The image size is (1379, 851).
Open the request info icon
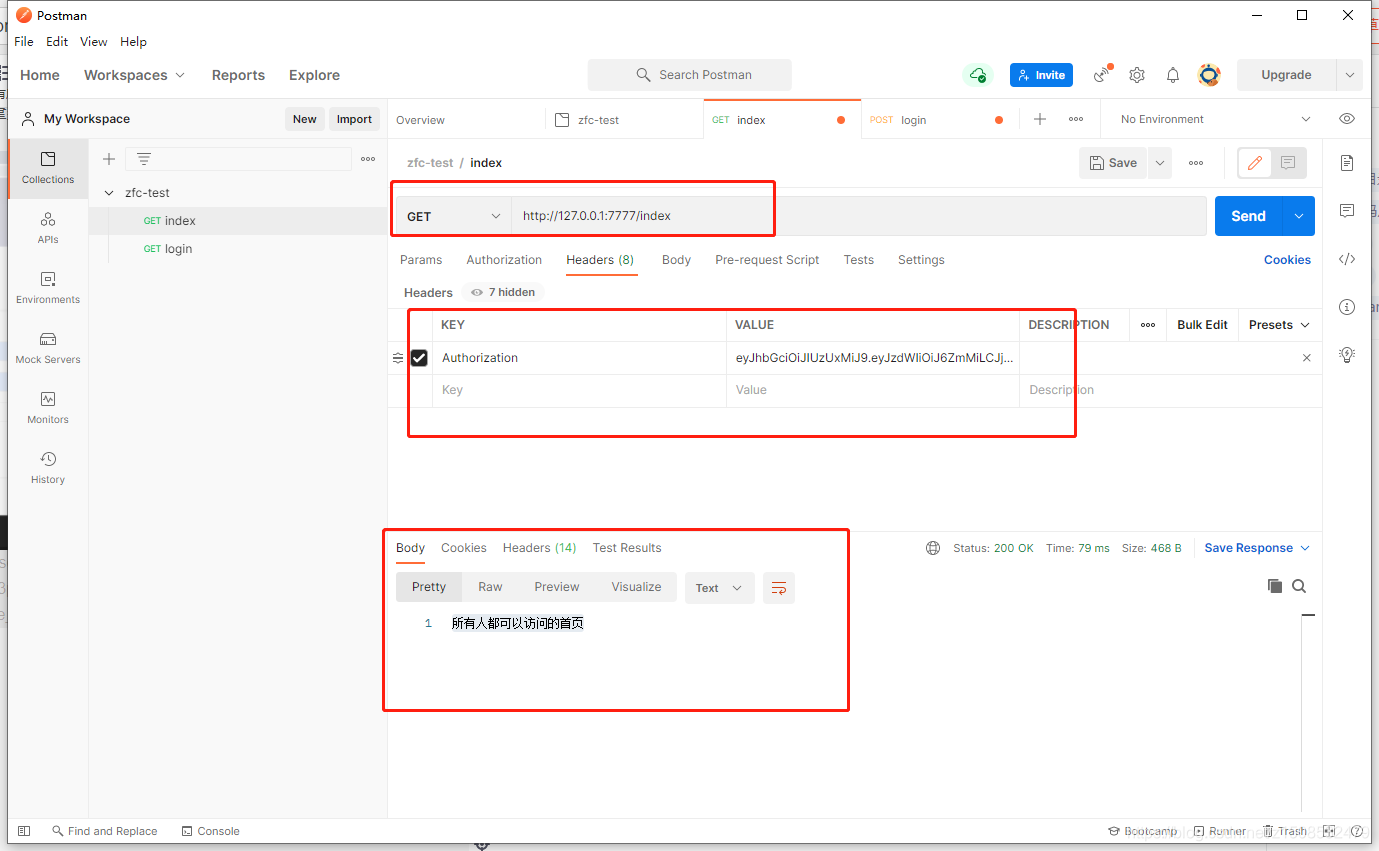(x=1347, y=307)
